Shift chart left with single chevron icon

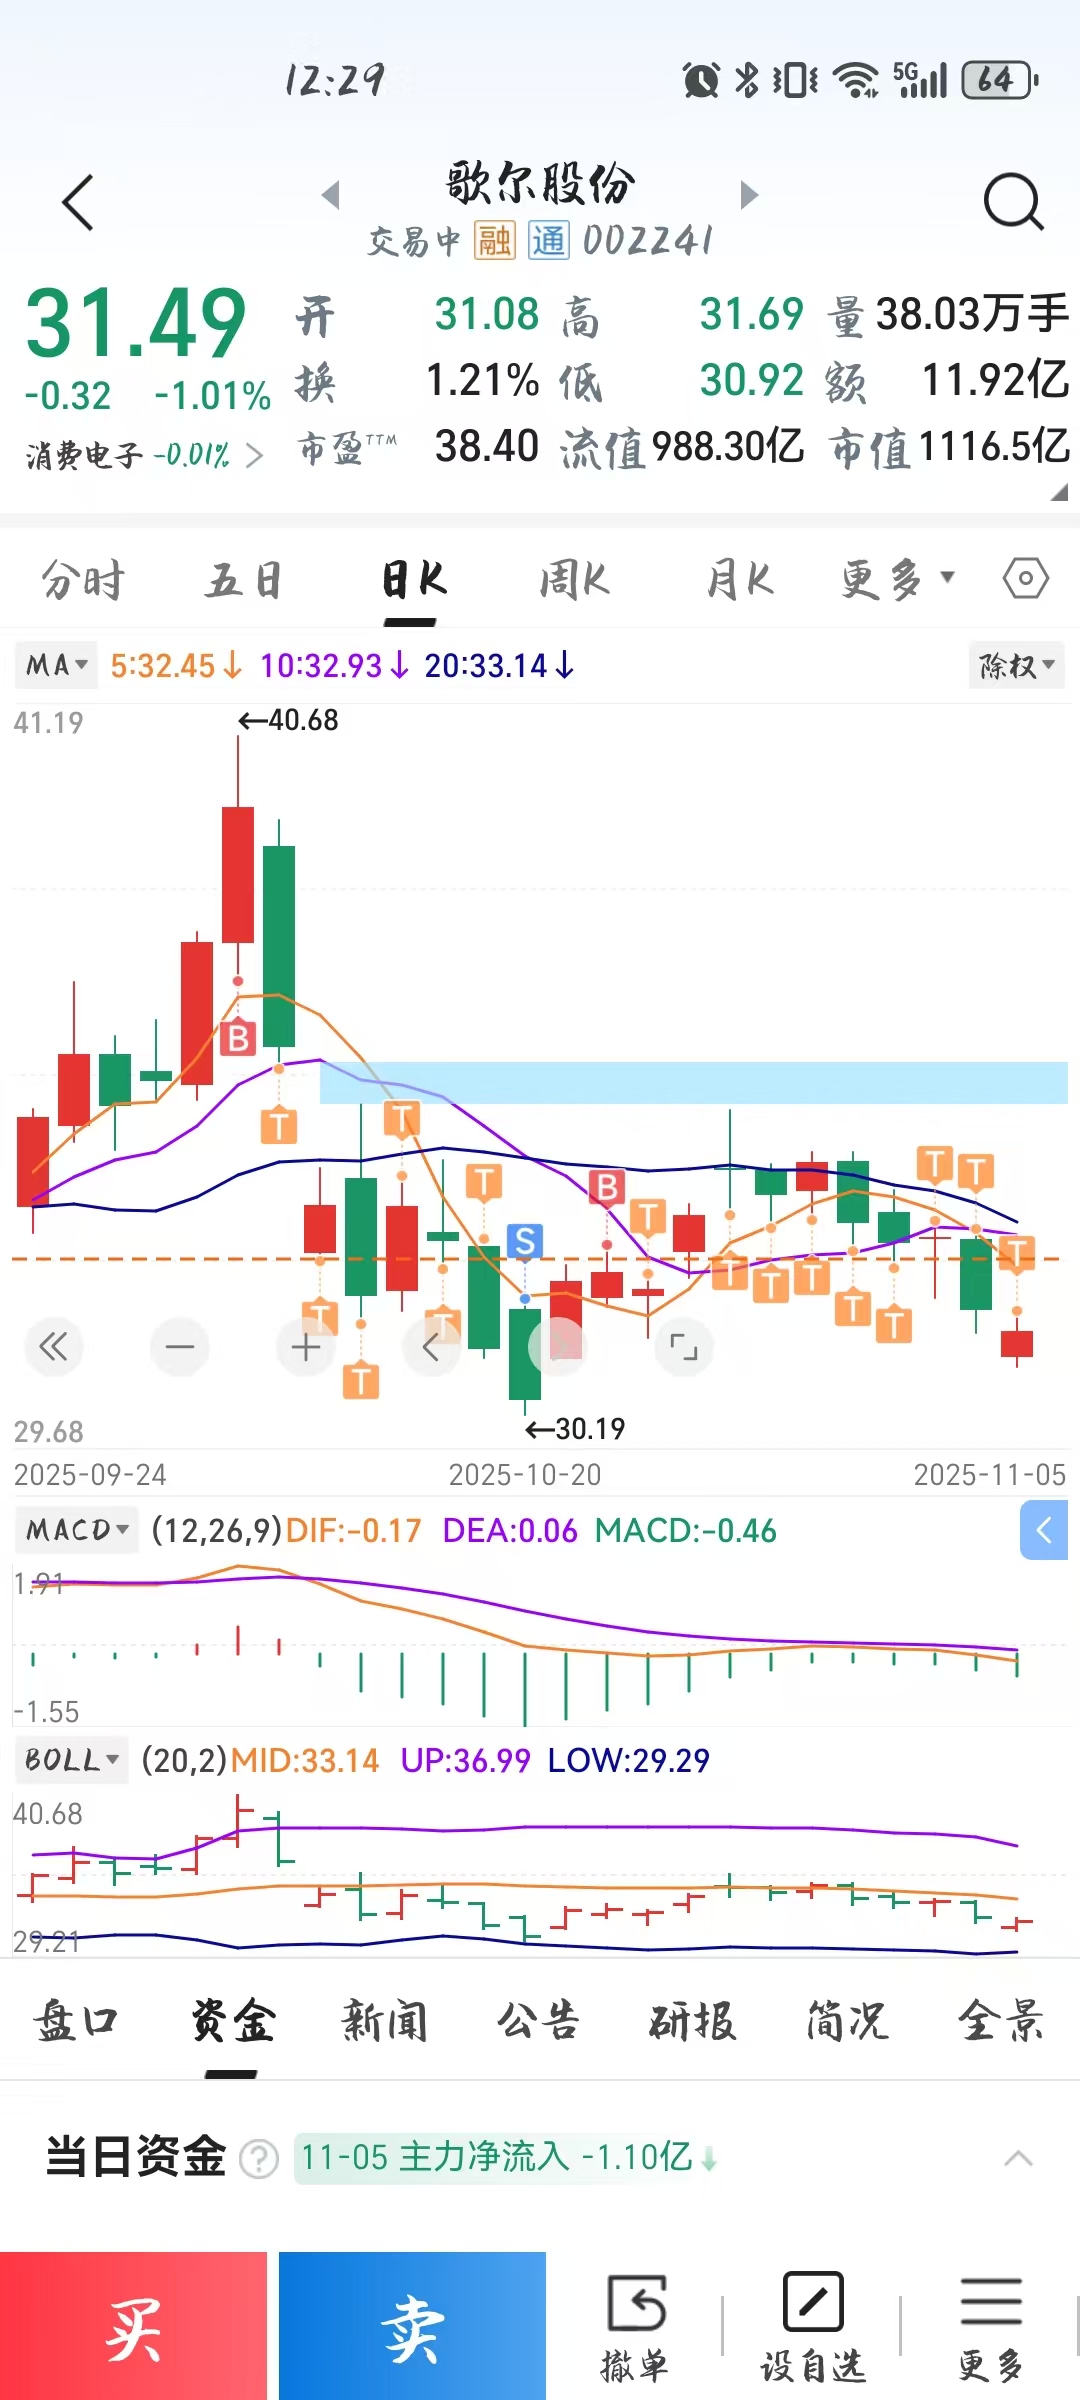pos(432,1347)
